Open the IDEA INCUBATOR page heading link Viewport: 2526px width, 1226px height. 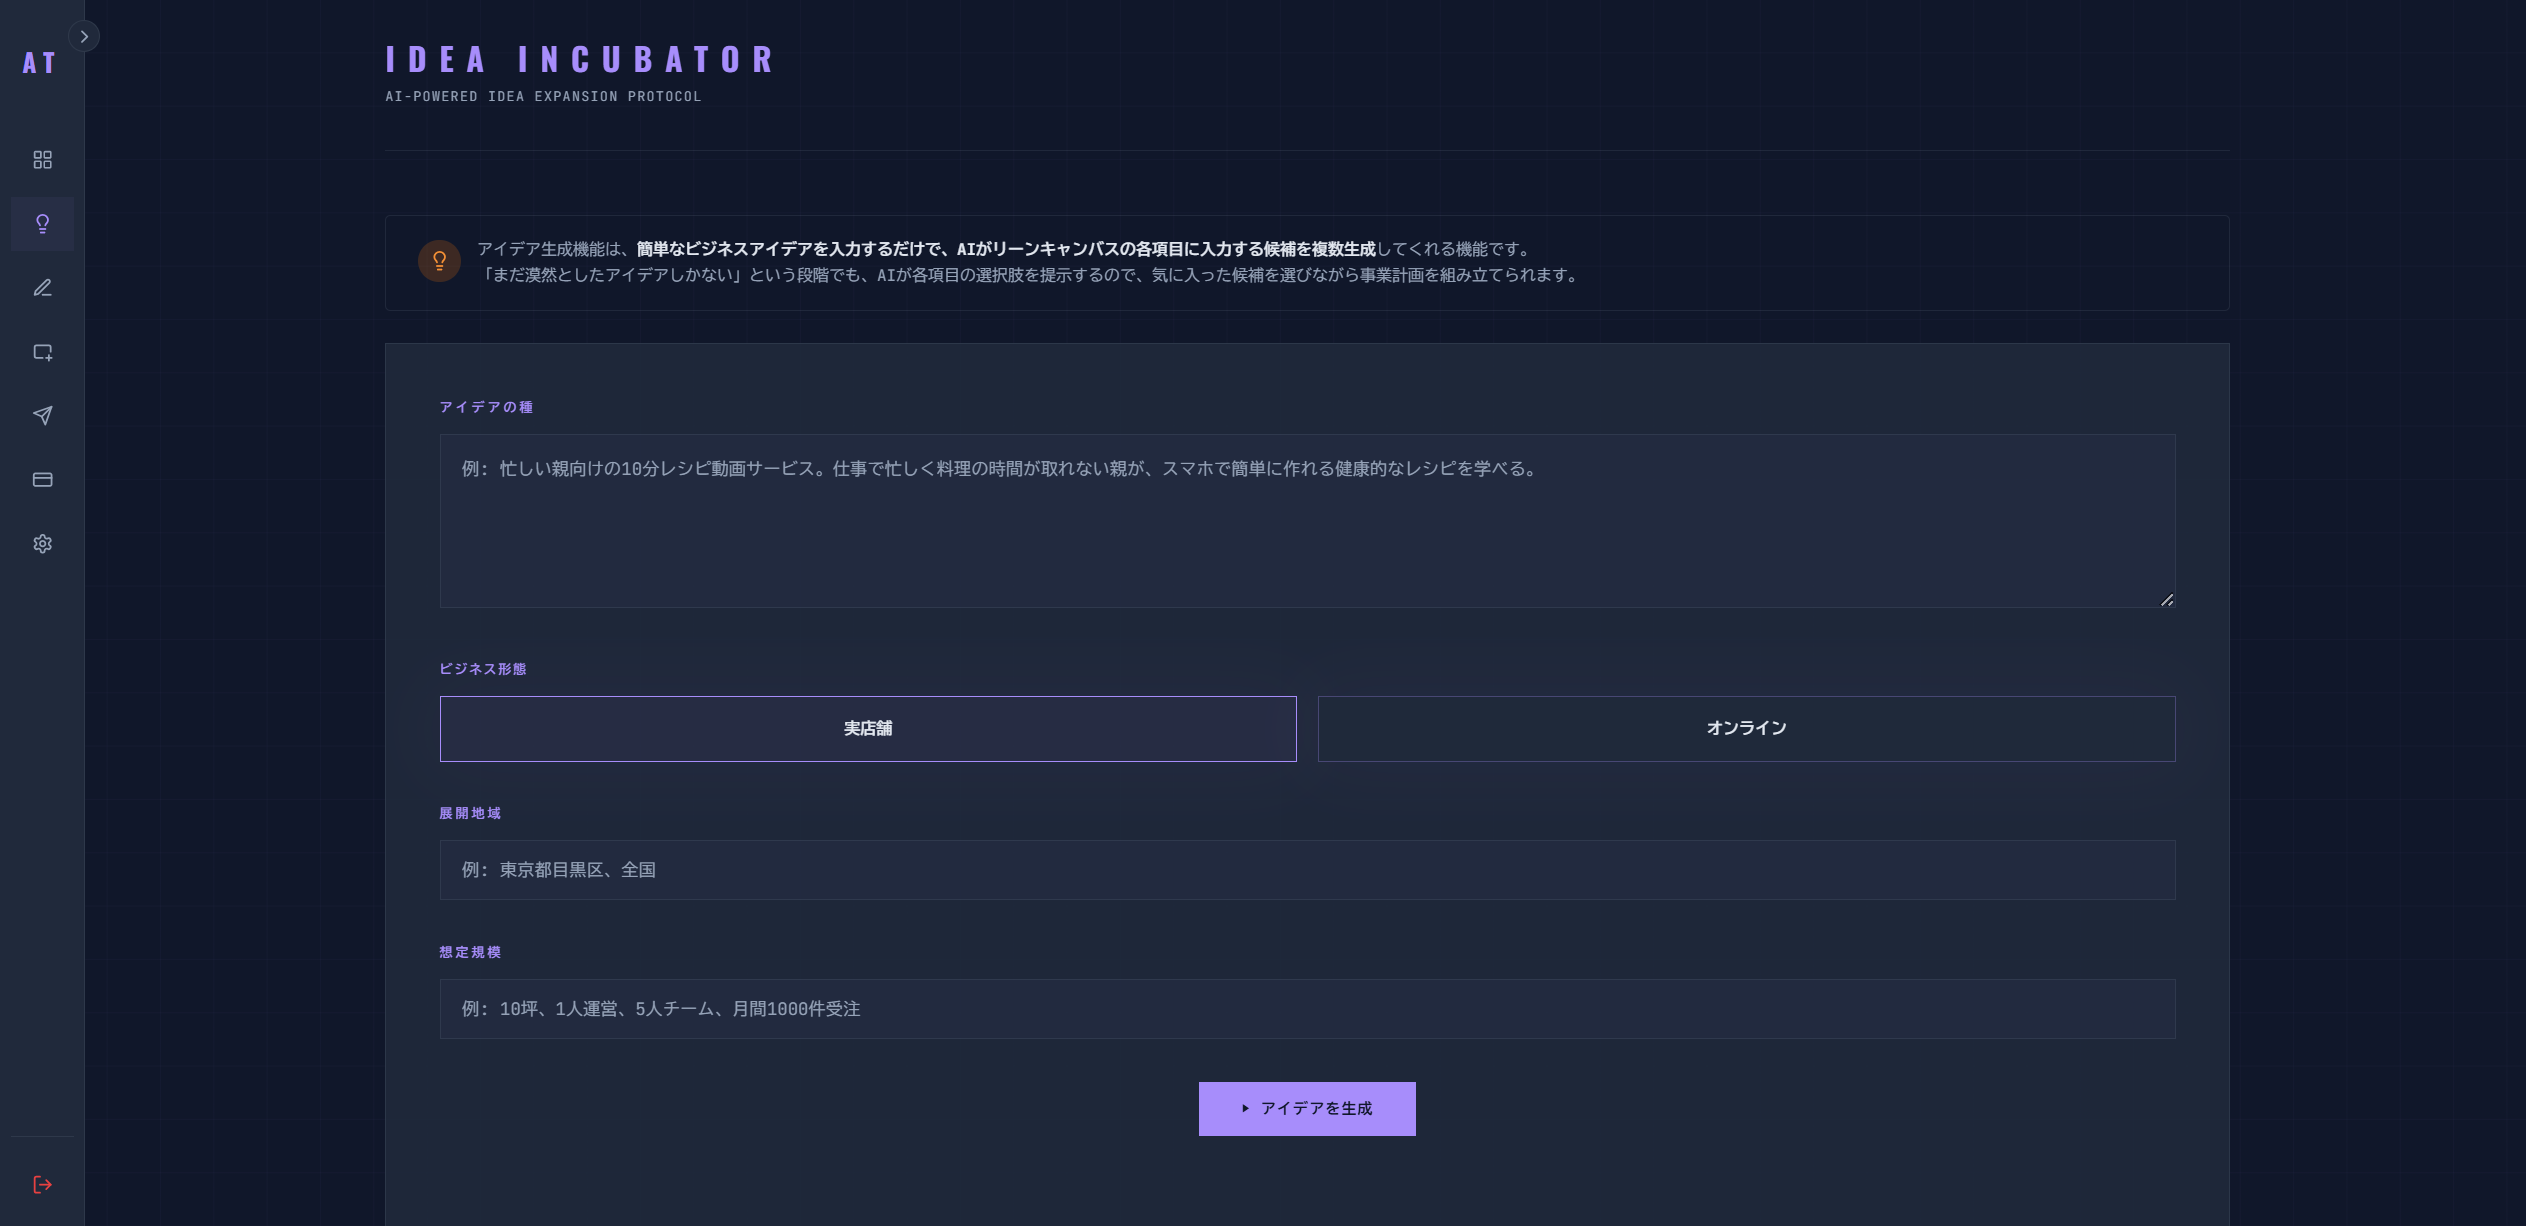[578, 59]
